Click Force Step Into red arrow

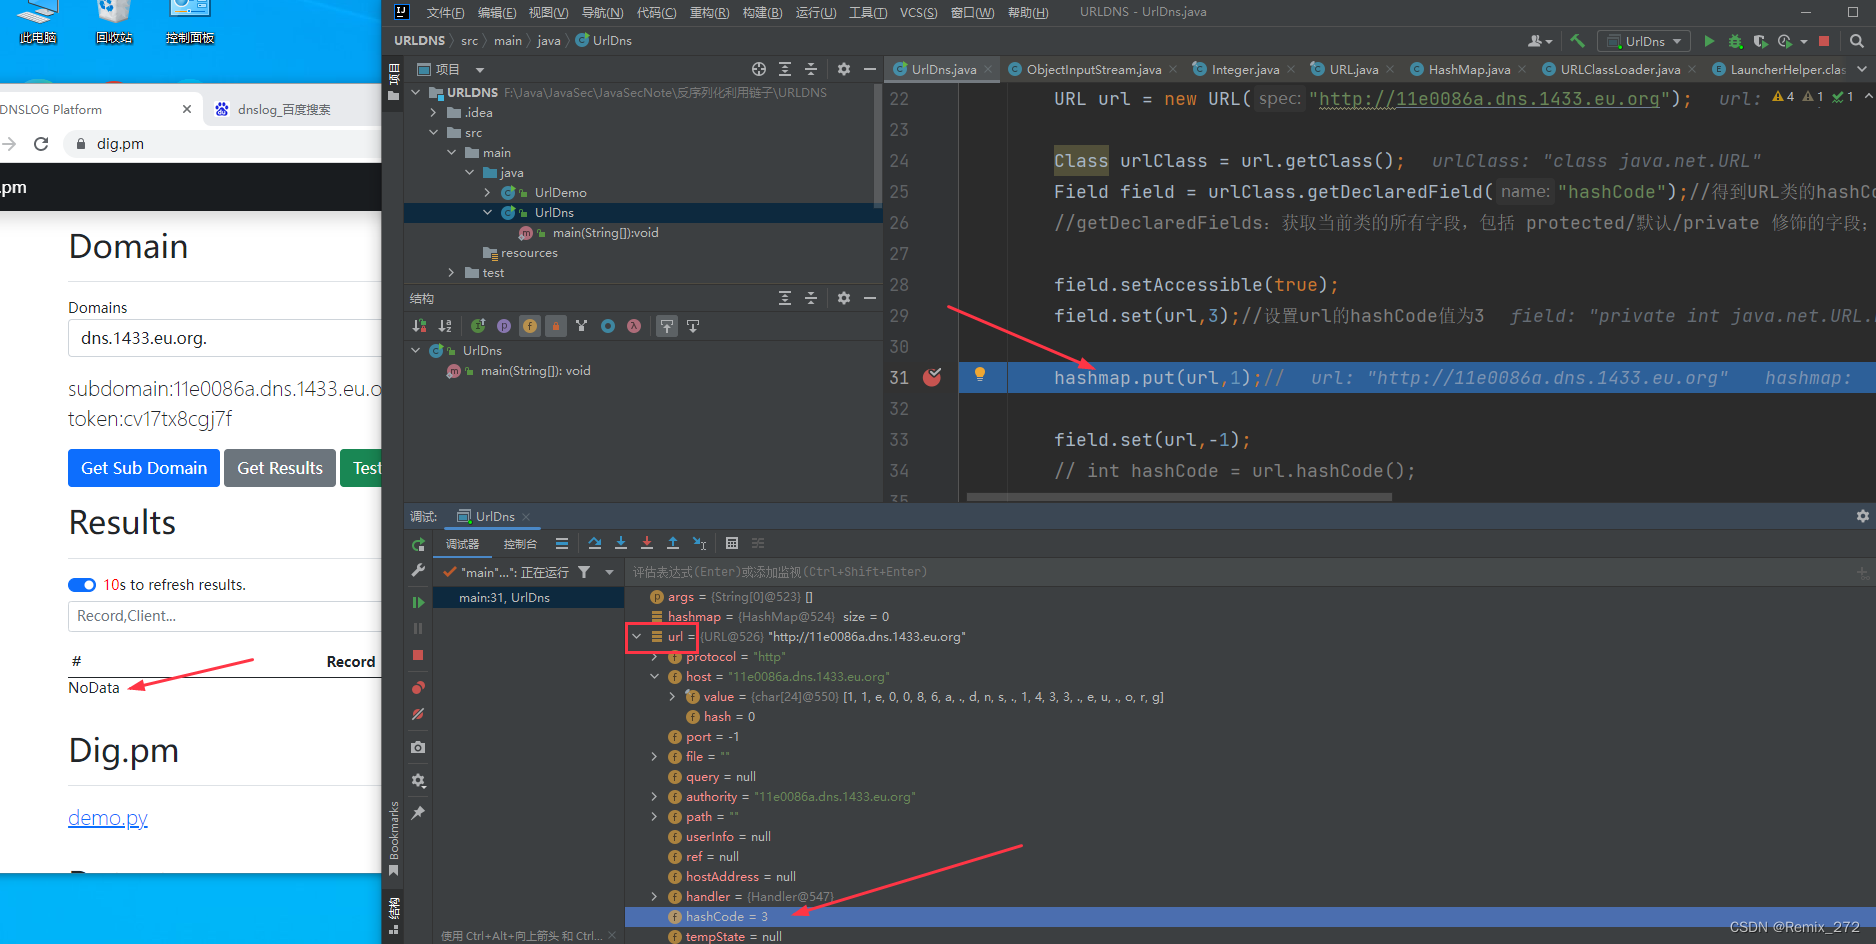click(647, 543)
